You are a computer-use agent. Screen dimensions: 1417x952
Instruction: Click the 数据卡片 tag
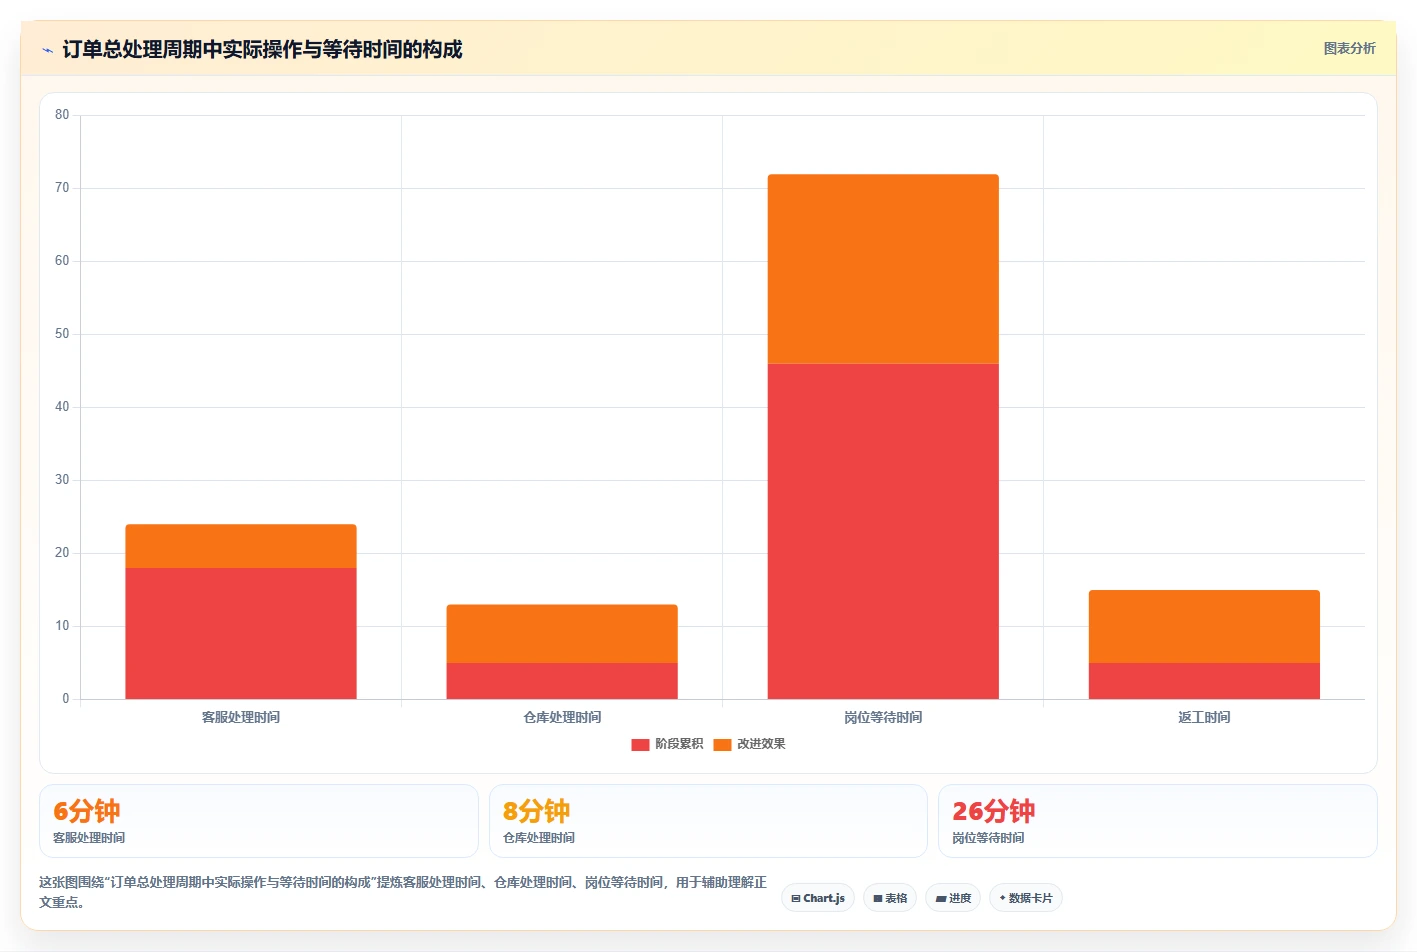pos(1026,898)
